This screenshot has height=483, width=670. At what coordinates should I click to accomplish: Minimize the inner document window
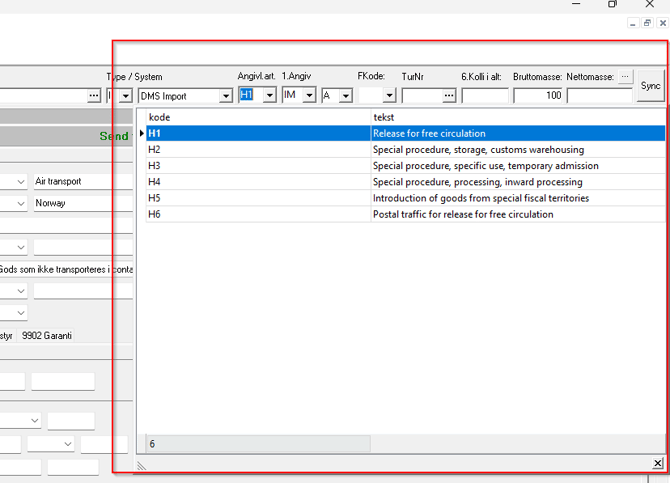[x=633, y=23]
